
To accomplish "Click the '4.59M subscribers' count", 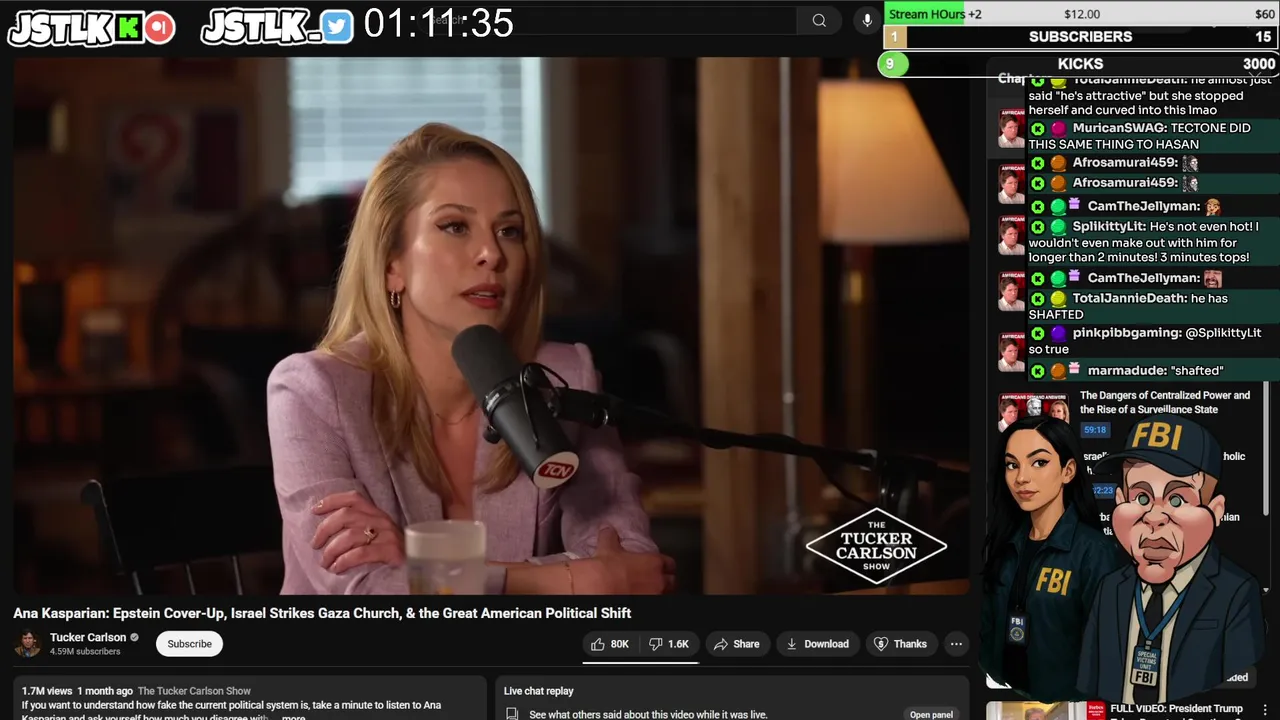I will coord(85,651).
